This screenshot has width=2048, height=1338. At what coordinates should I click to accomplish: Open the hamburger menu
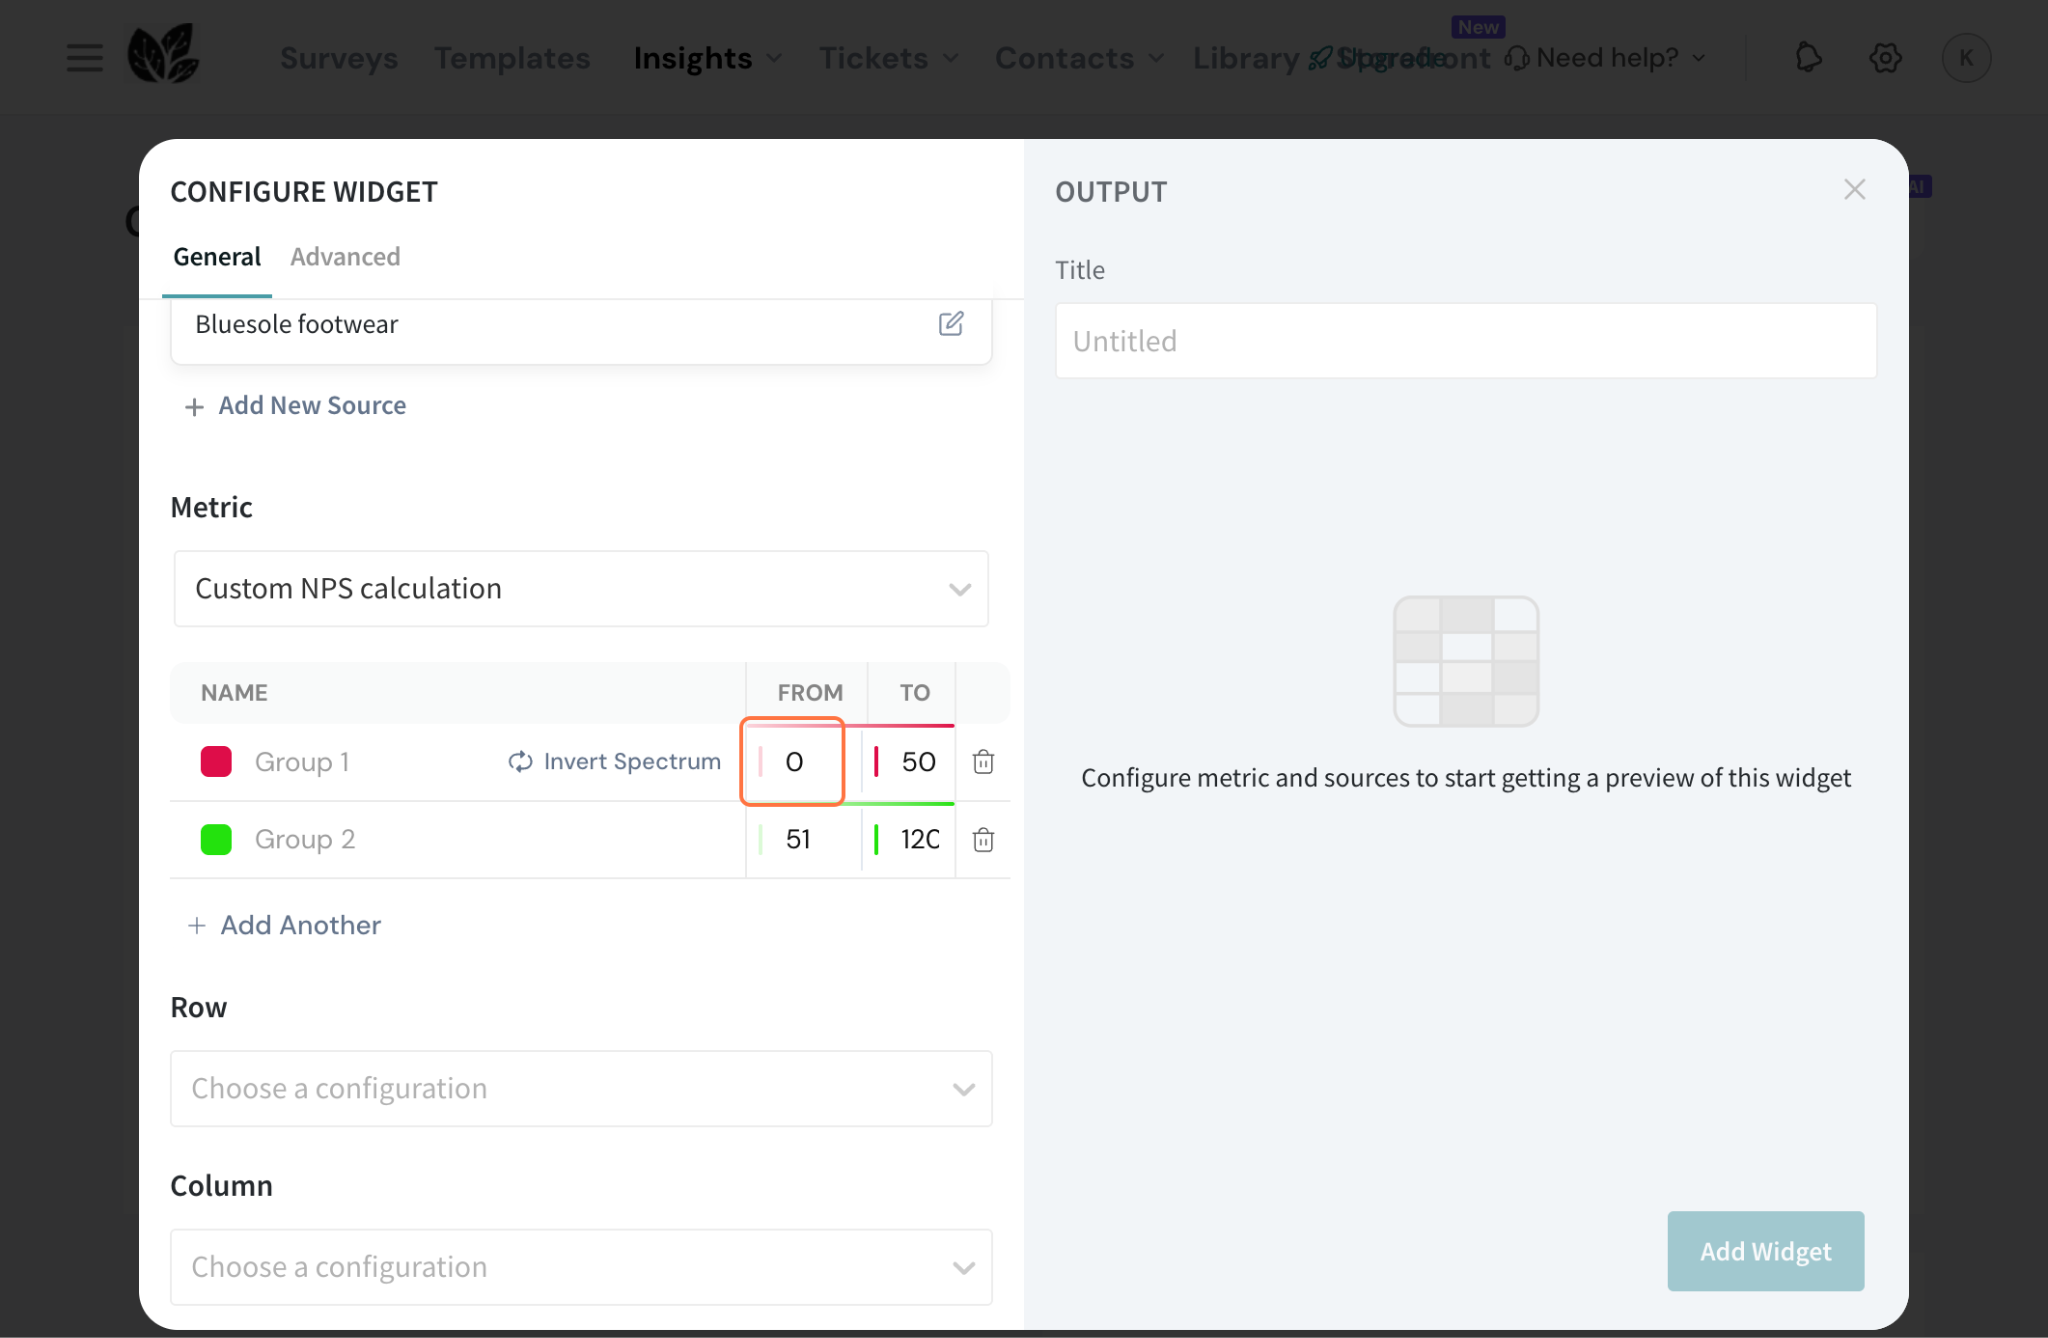pyautogui.click(x=85, y=58)
